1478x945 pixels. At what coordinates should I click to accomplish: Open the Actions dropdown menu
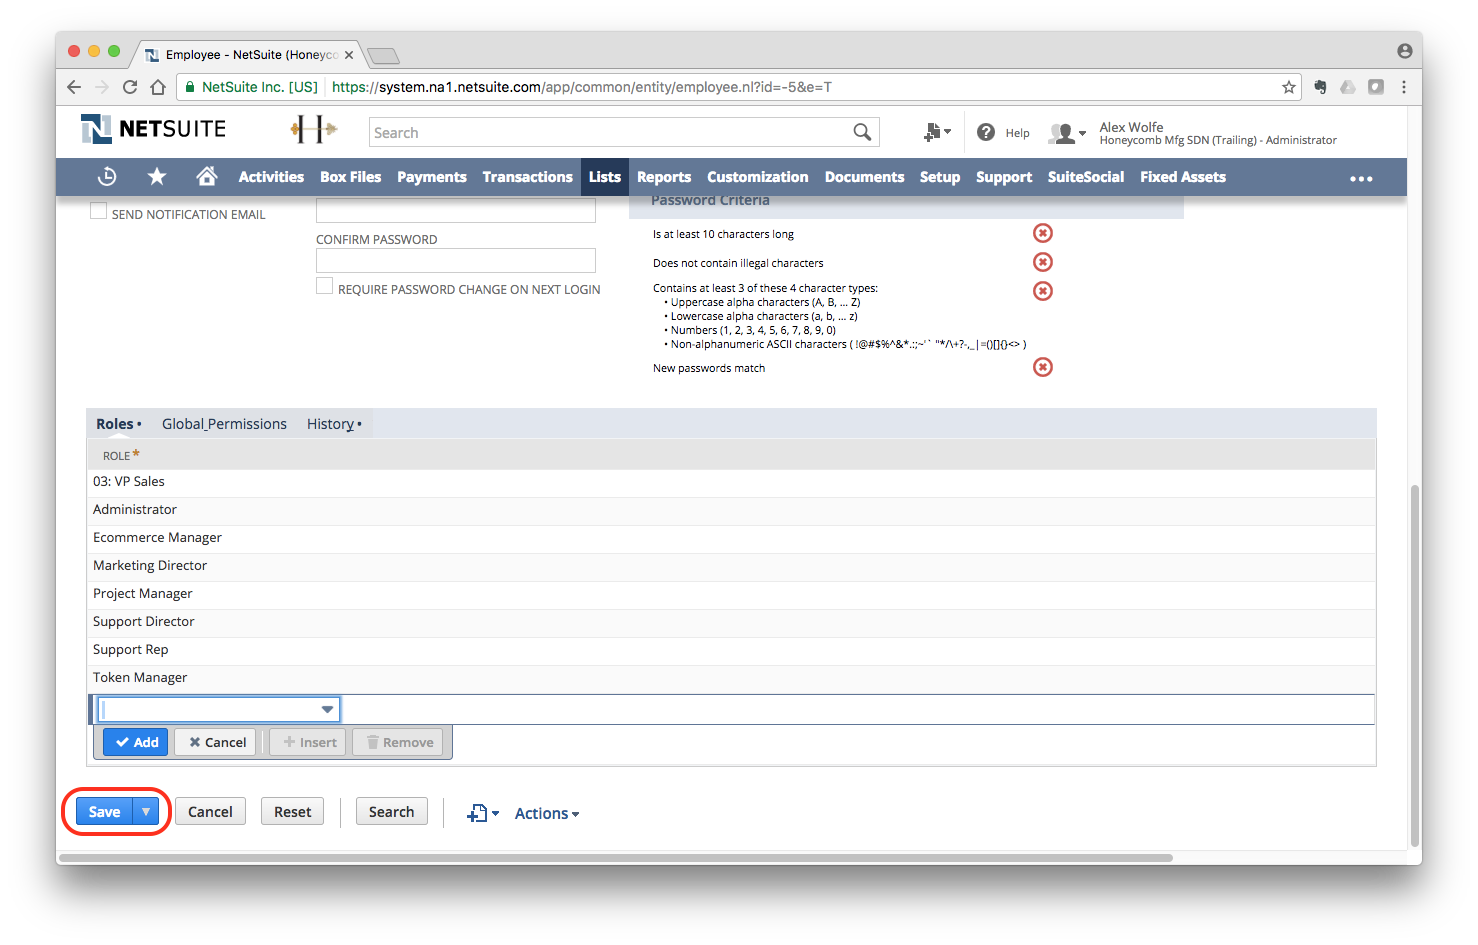[x=547, y=814]
